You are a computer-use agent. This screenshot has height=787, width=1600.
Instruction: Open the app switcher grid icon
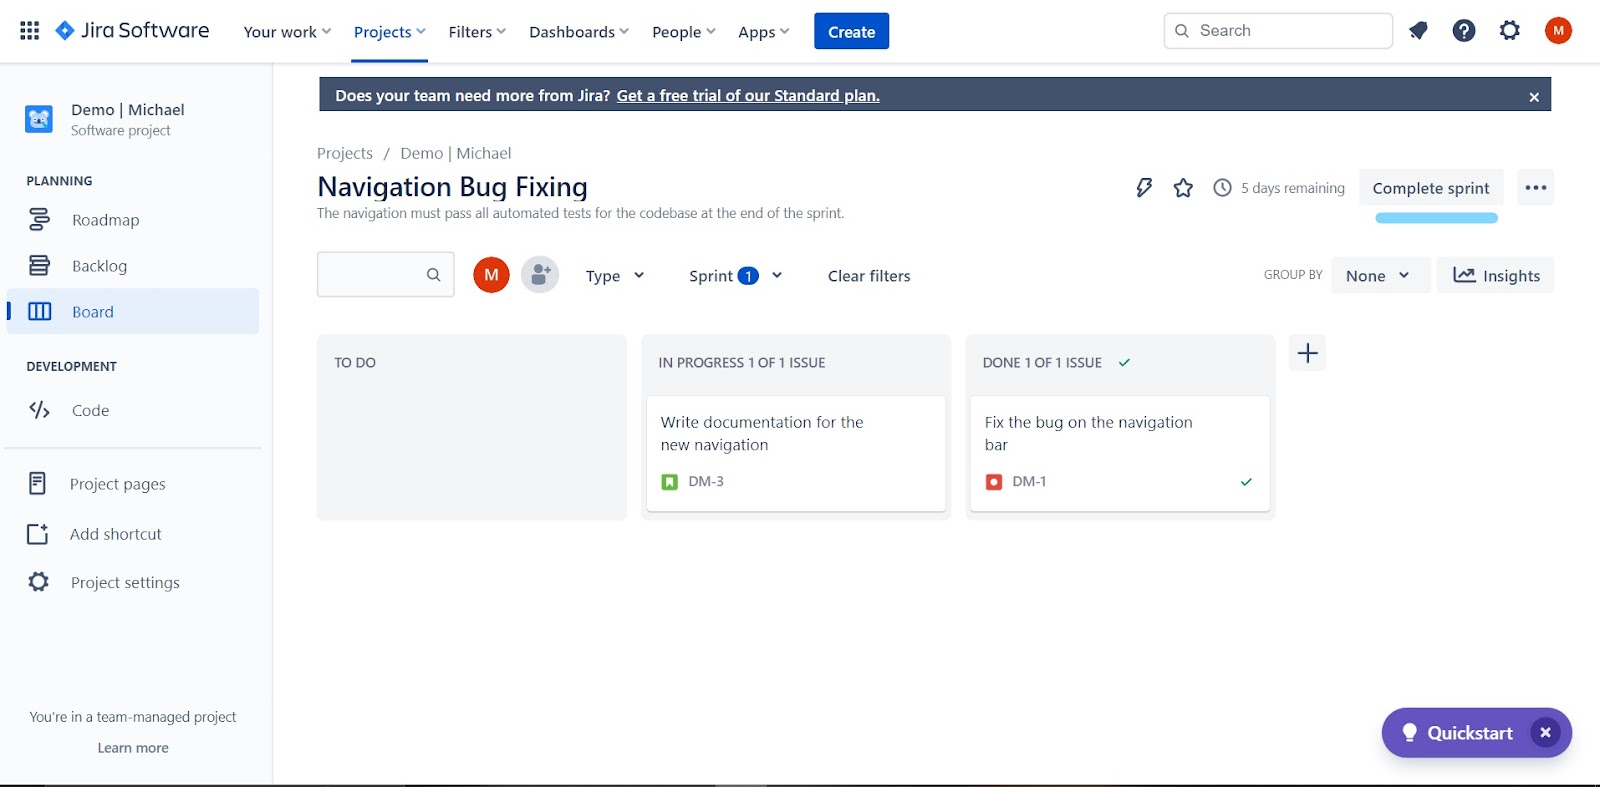coord(30,31)
